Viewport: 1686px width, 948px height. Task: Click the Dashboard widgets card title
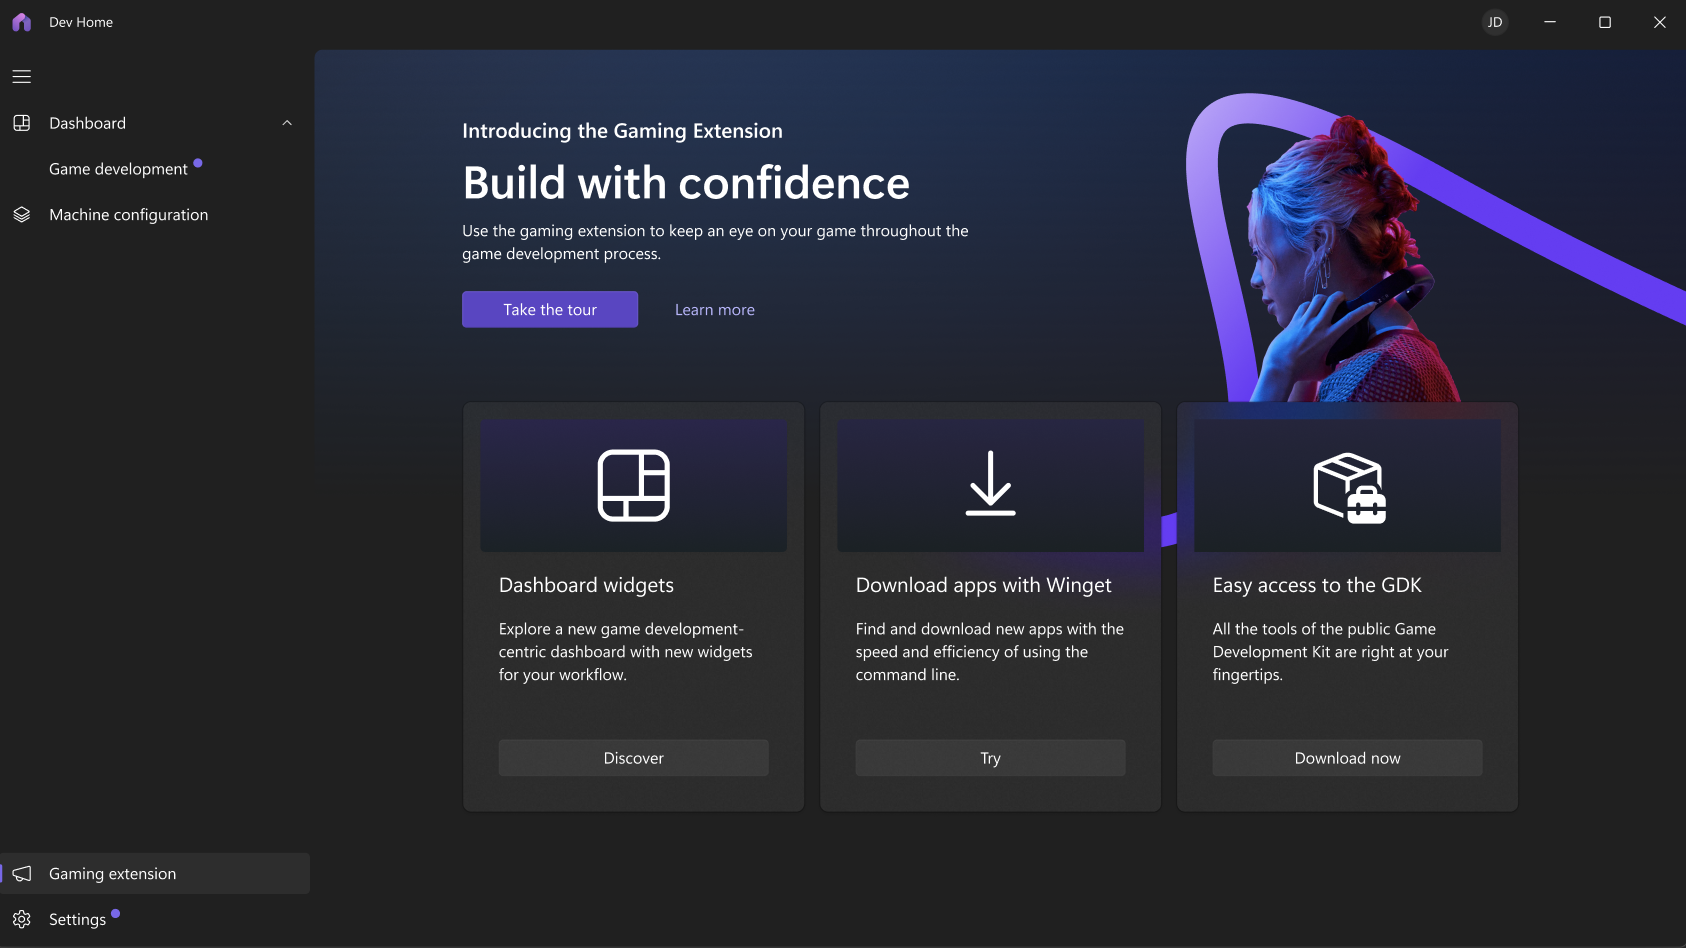587,586
